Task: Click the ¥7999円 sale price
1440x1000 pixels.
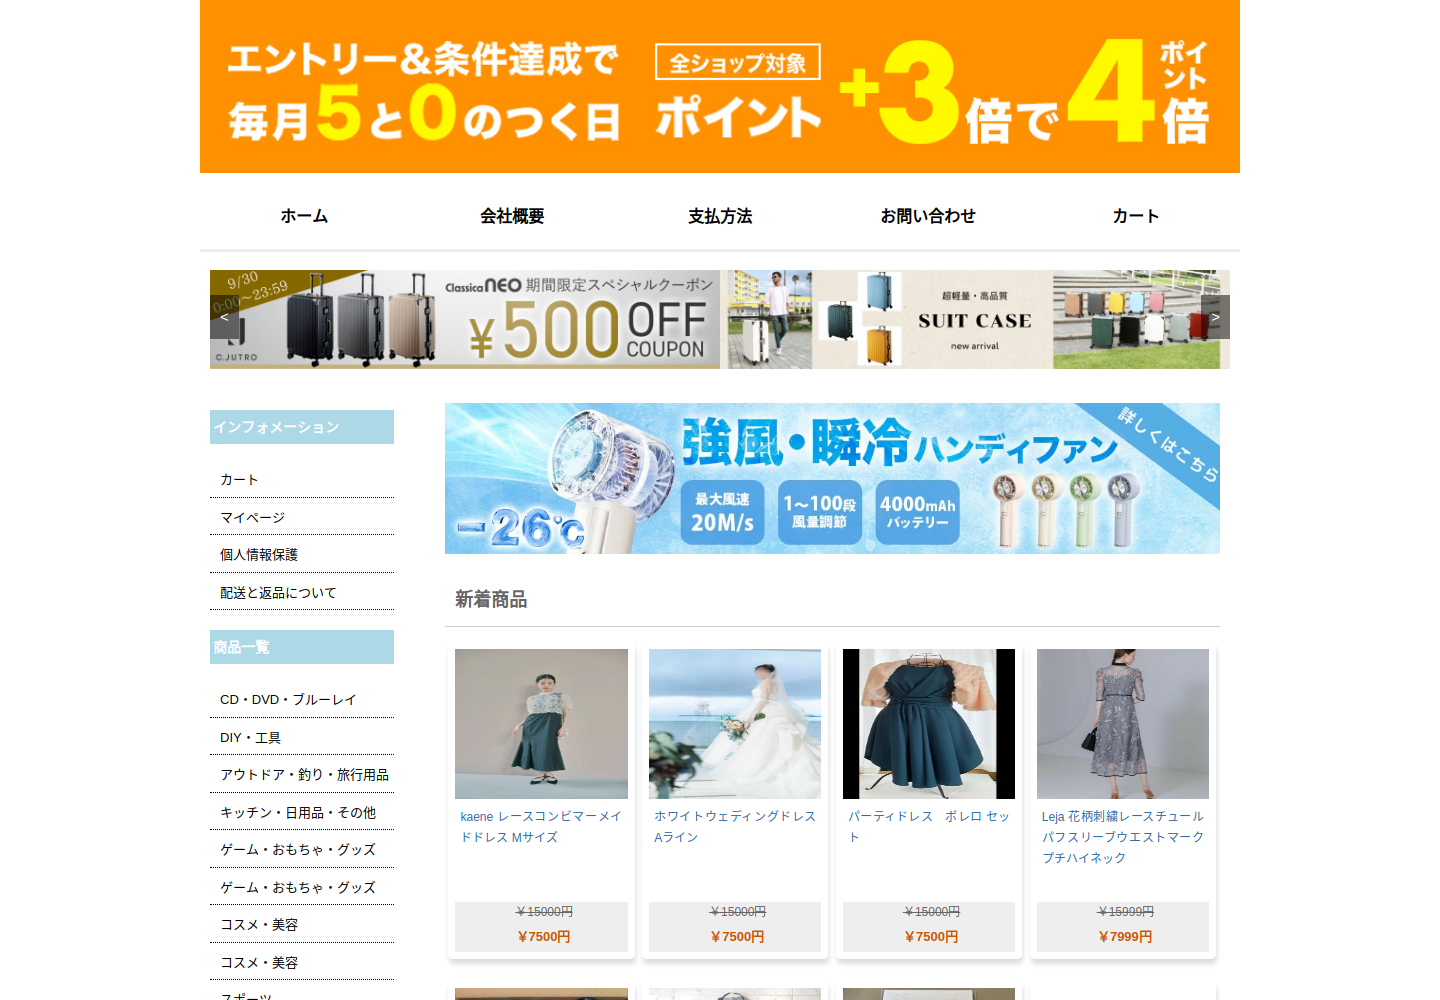Action: click(x=1125, y=937)
